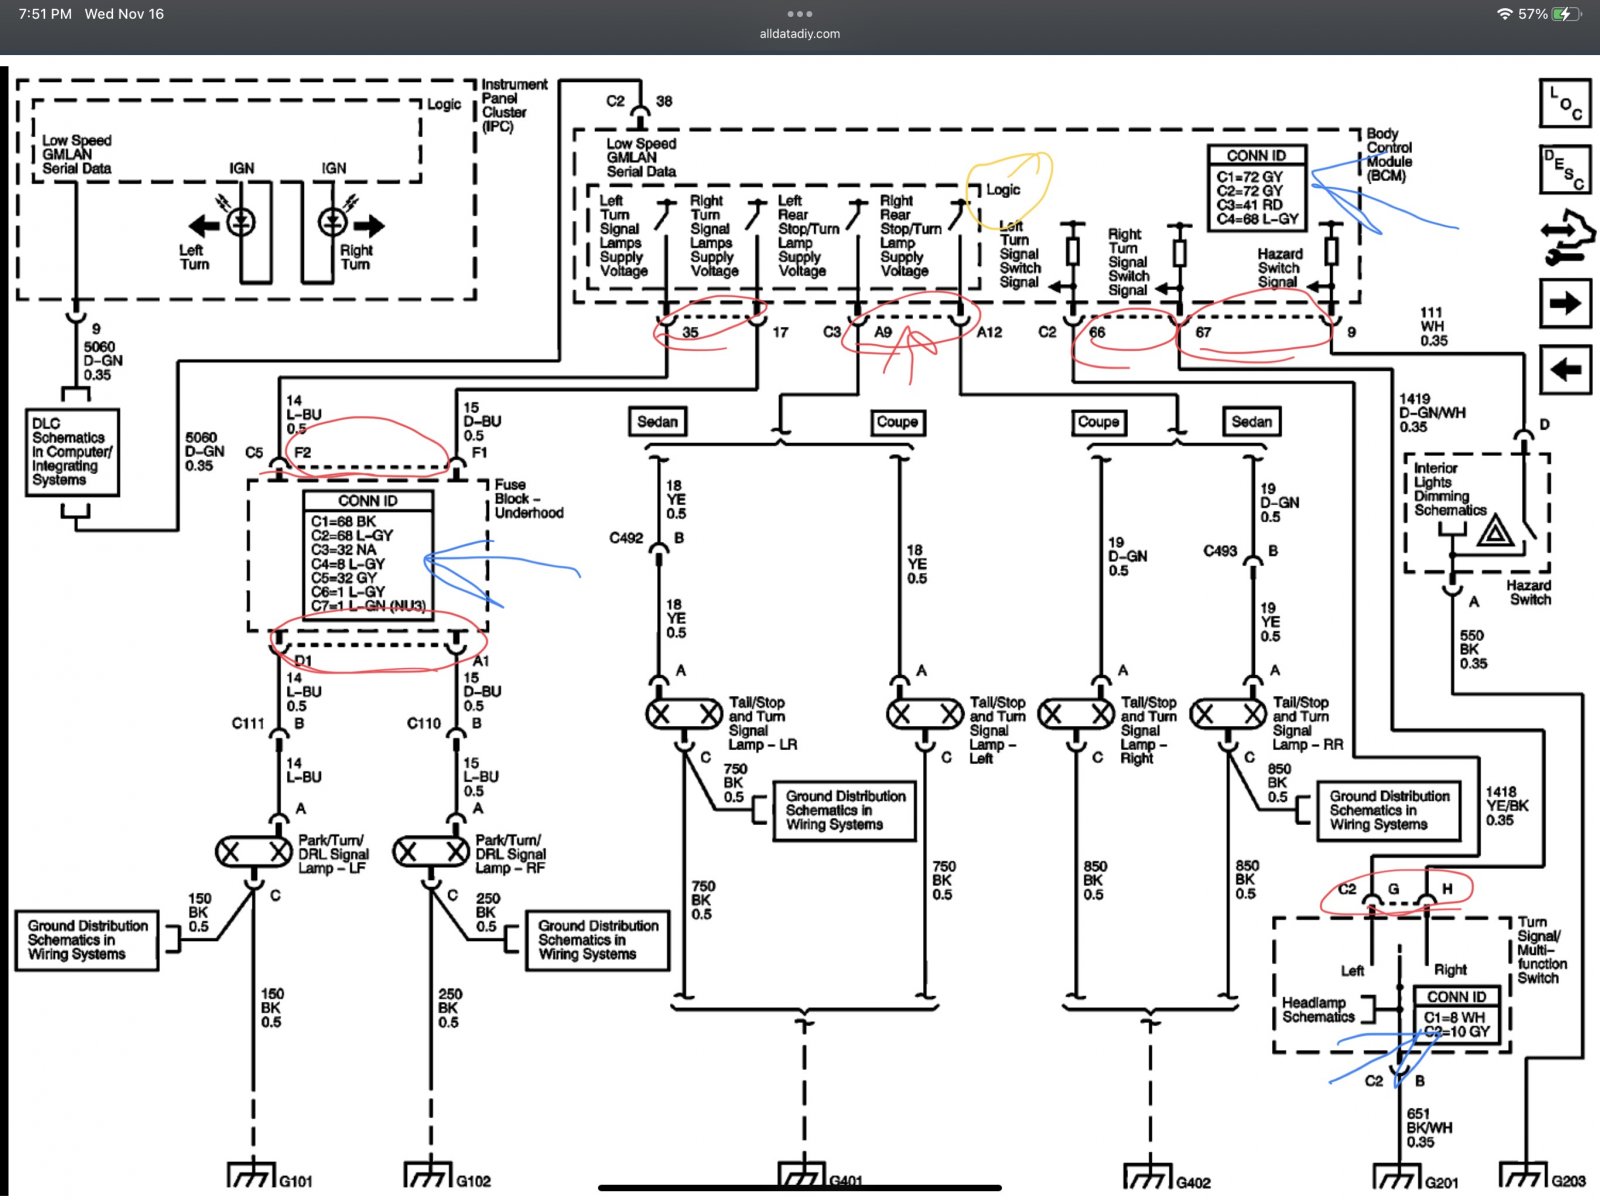Open Ground Distribution Schematics box near 850 BK
The image size is (1600, 1200).
1389,810
